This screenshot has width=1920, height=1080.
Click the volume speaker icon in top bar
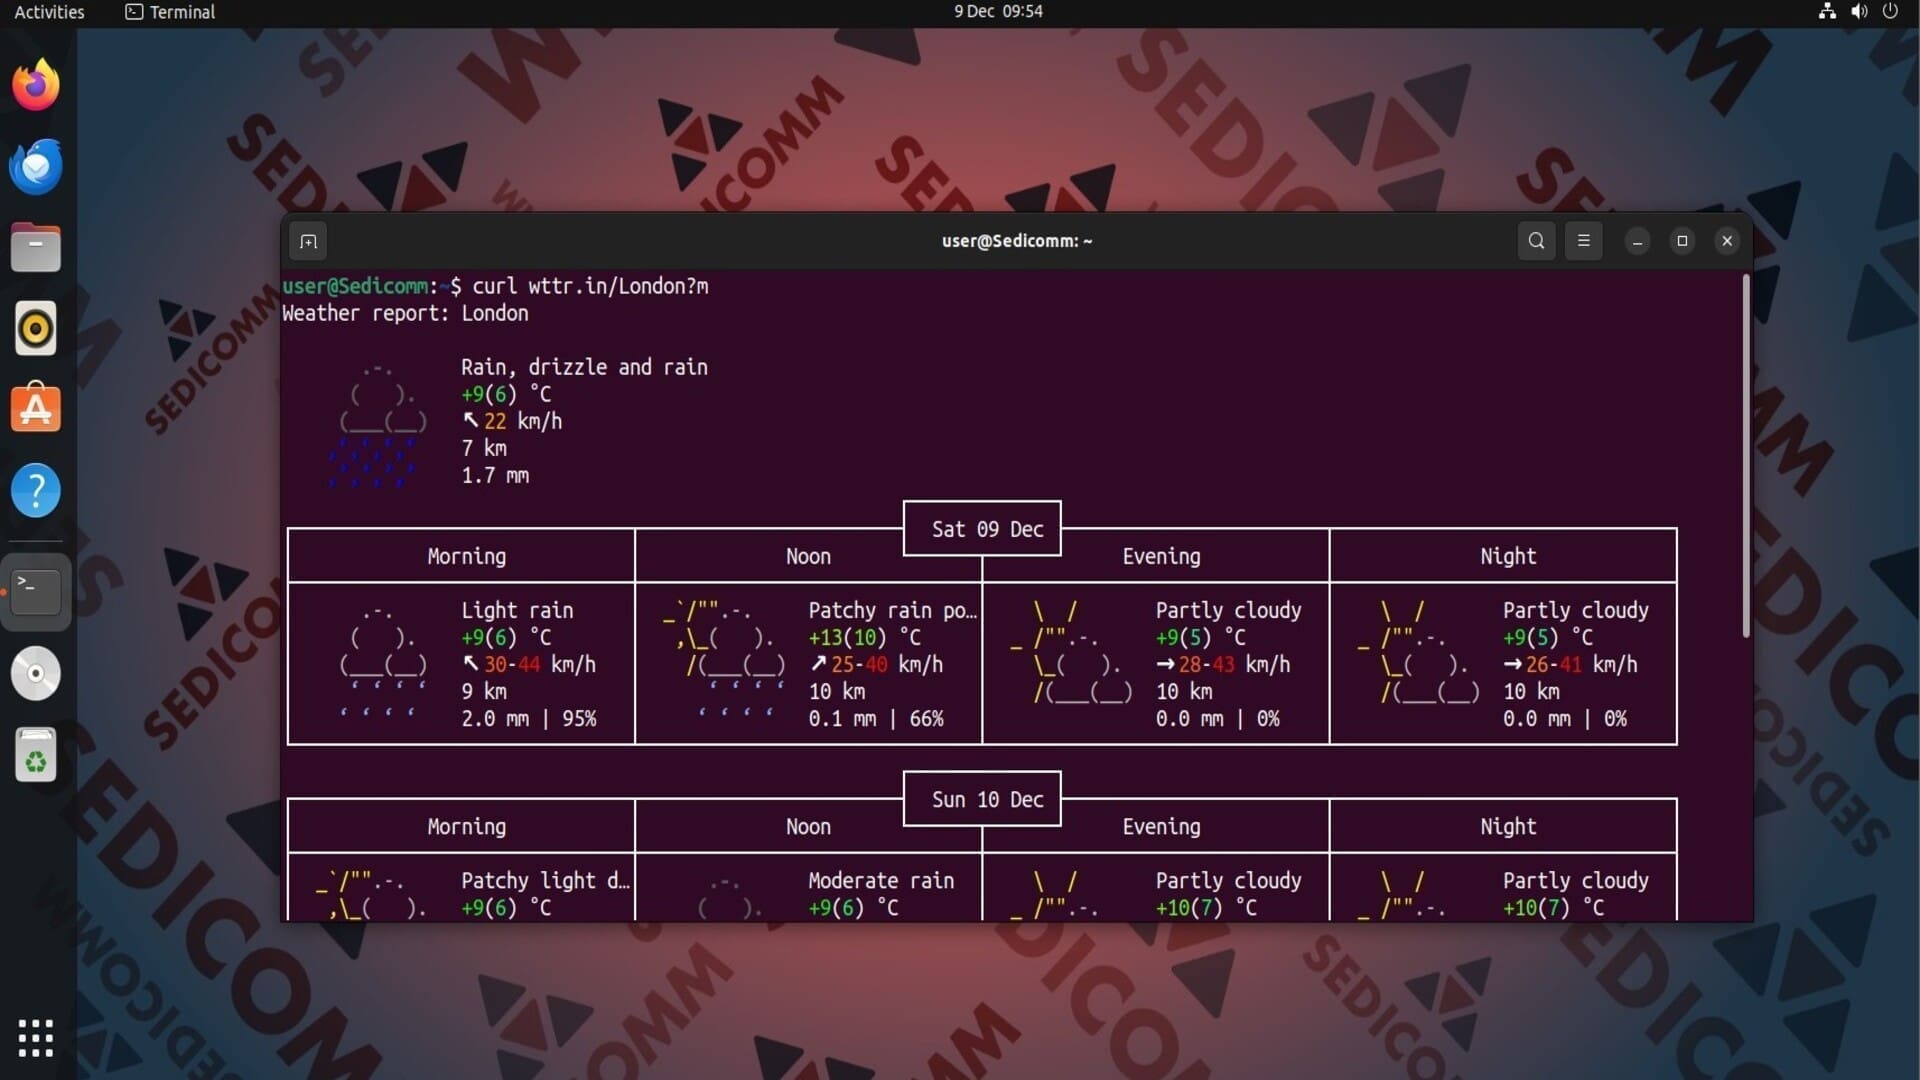(x=1859, y=12)
